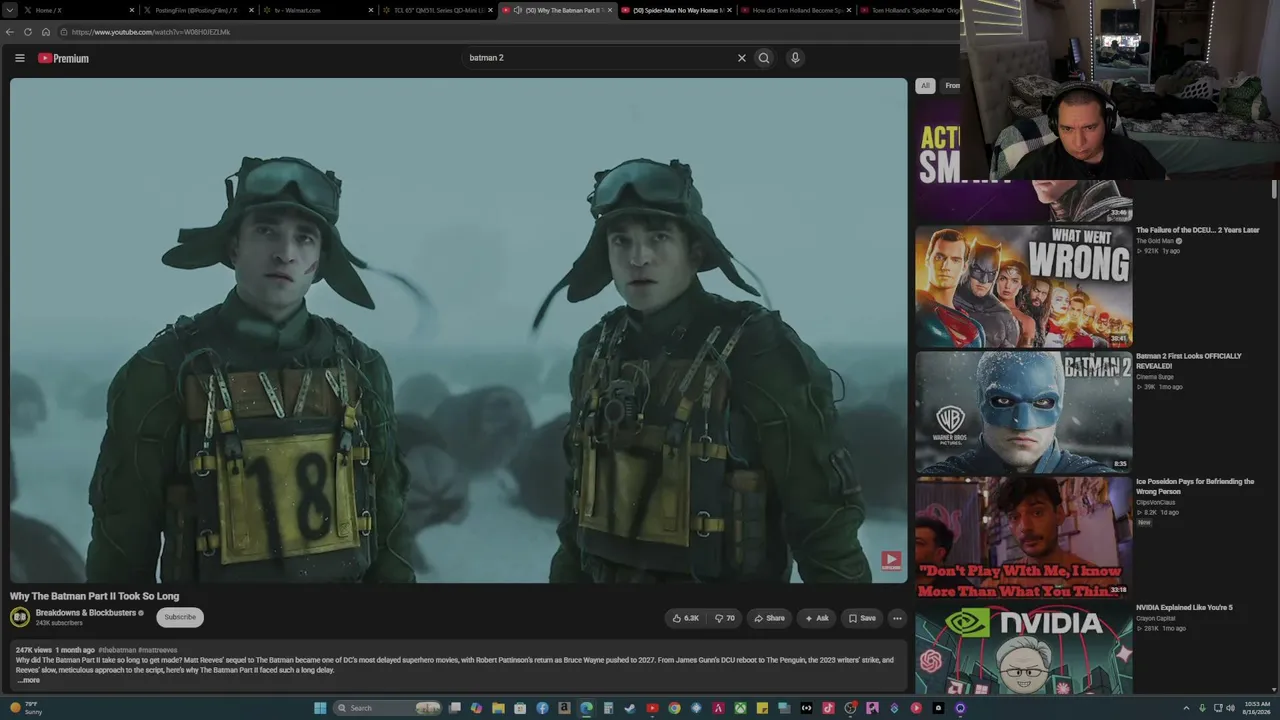Subscribe to Breakdowns & Blockbusters
Viewport: 1280px width, 720px height.
pos(180,617)
